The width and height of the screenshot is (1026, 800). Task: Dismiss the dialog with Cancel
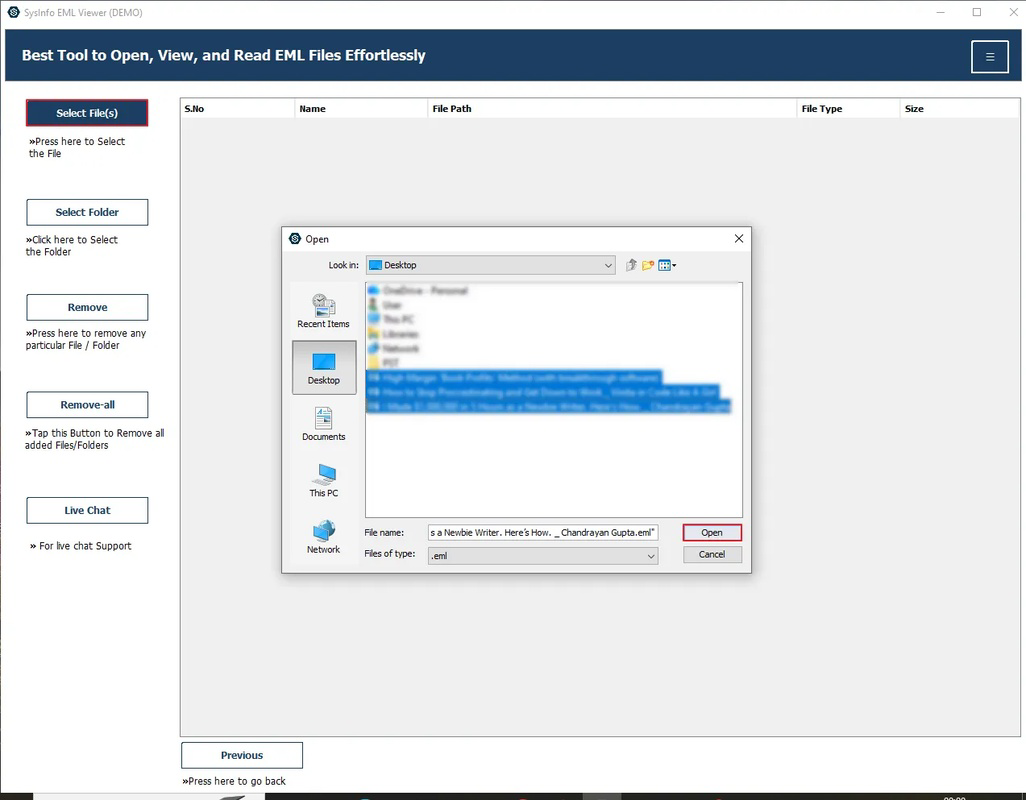[x=711, y=554]
